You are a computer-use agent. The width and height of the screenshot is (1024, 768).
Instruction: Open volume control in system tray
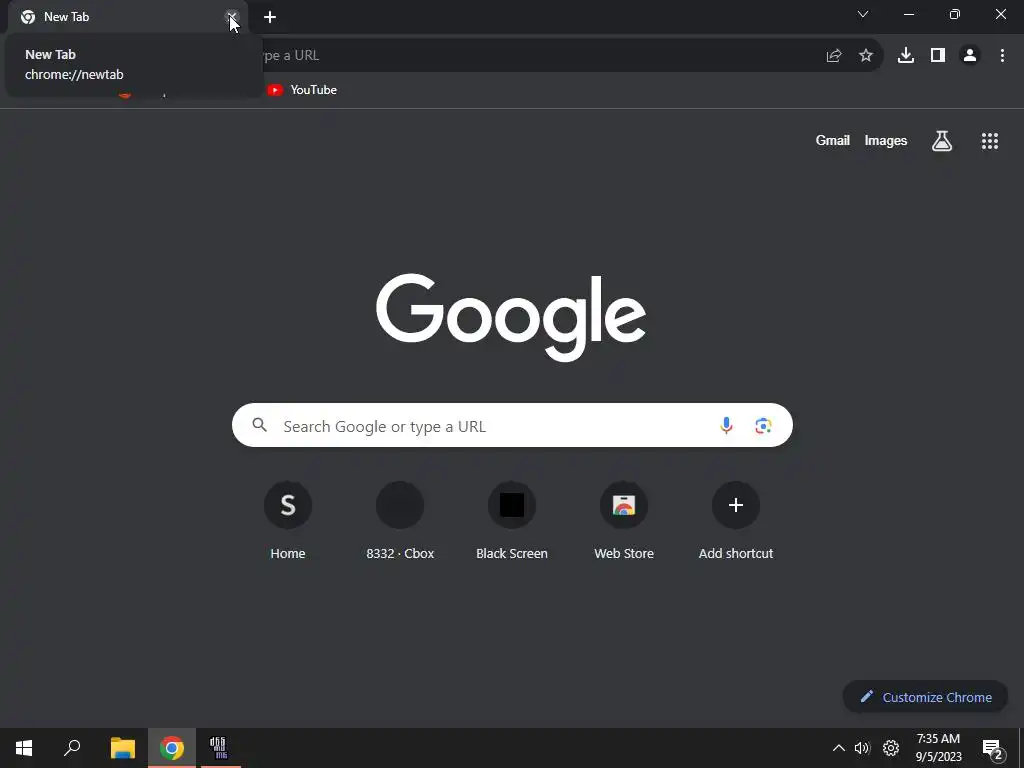pyautogui.click(x=862, y=748)
